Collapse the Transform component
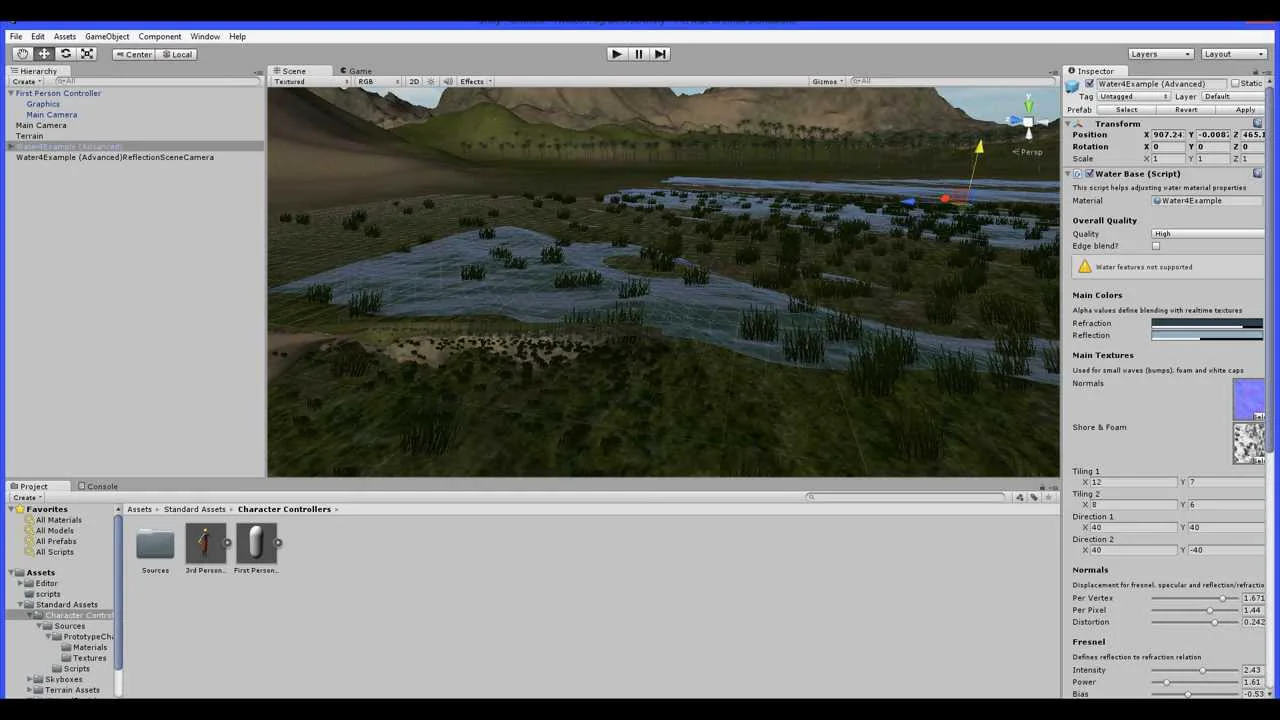1280x720 pixels. pos(1068,124)
